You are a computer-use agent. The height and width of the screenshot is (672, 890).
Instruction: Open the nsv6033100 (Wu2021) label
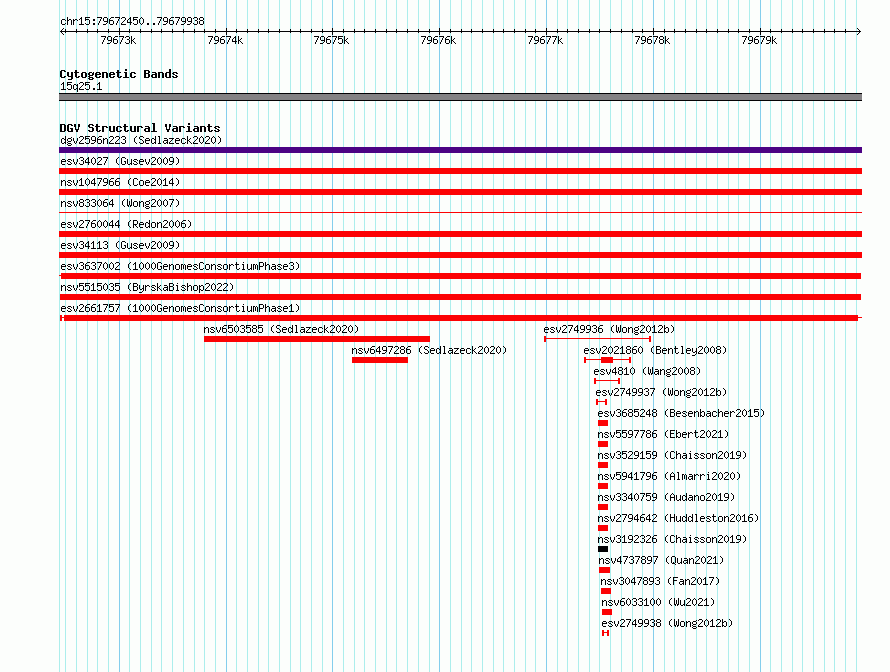pyautogui.click(x=658, y=602)
